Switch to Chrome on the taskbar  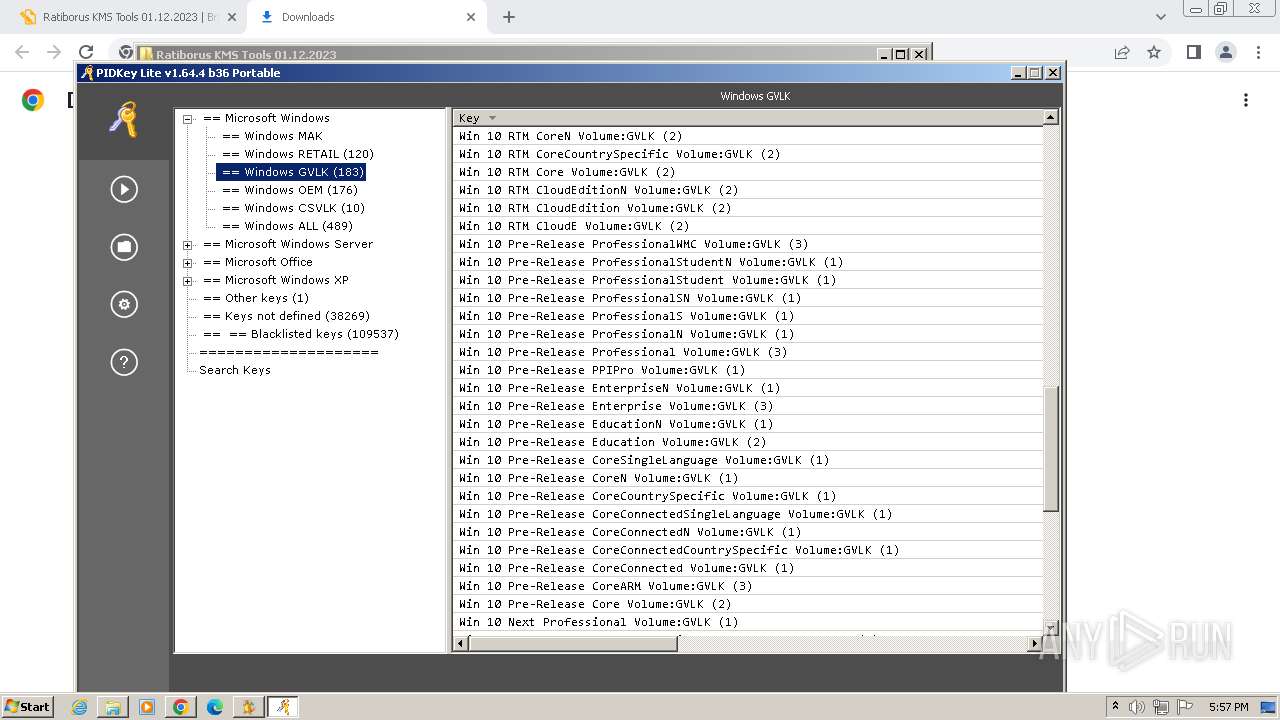(x=181, y=707)
